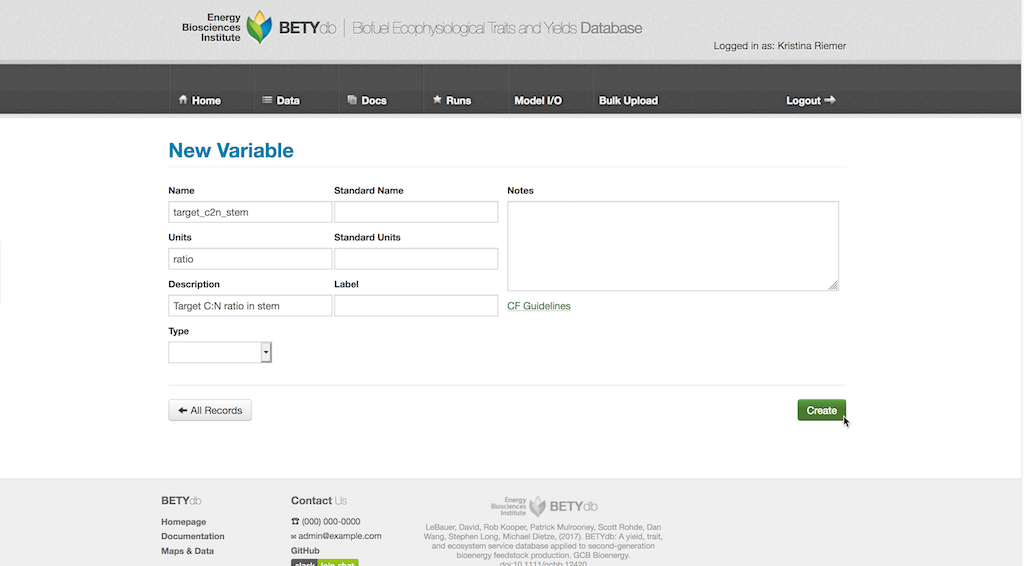This screenshot has height=566, width=1024.
Task: Go back via All Records button
Action: [210, 410]
